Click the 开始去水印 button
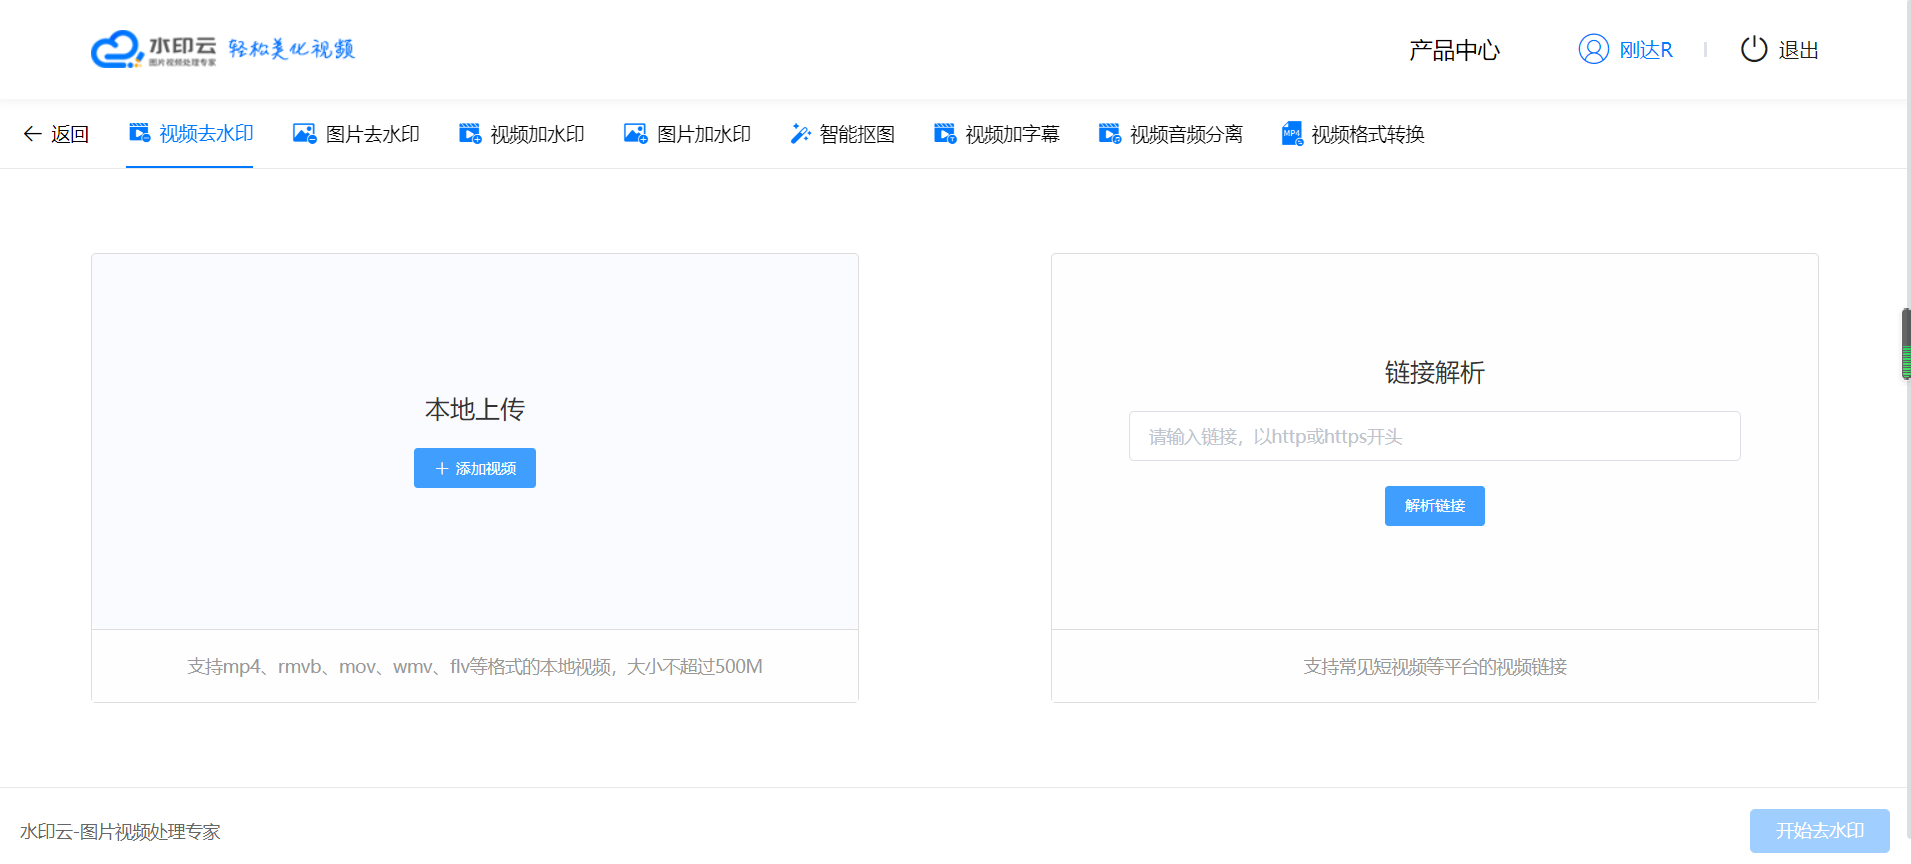The image size is (1911, 864). [x=1819, y=831]
